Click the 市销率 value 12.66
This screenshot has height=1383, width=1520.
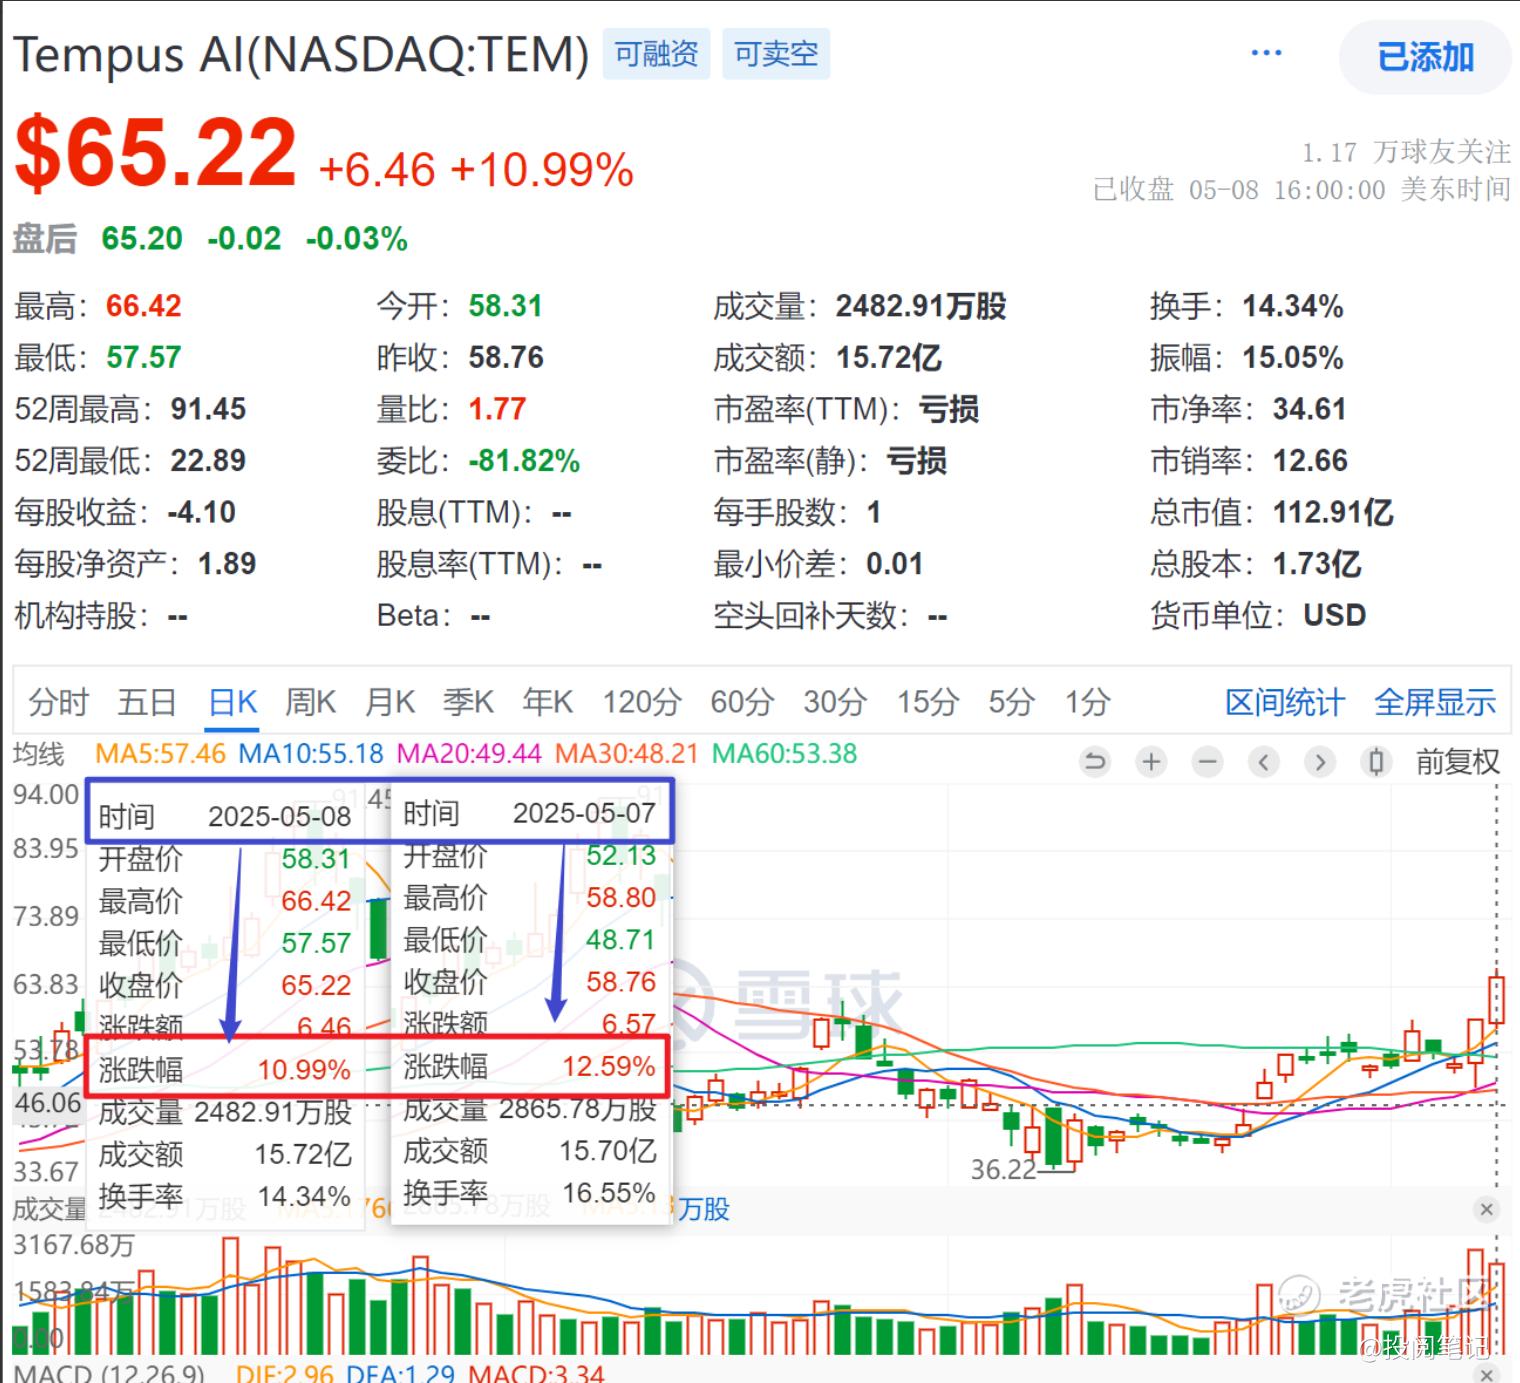(1310, 461)
